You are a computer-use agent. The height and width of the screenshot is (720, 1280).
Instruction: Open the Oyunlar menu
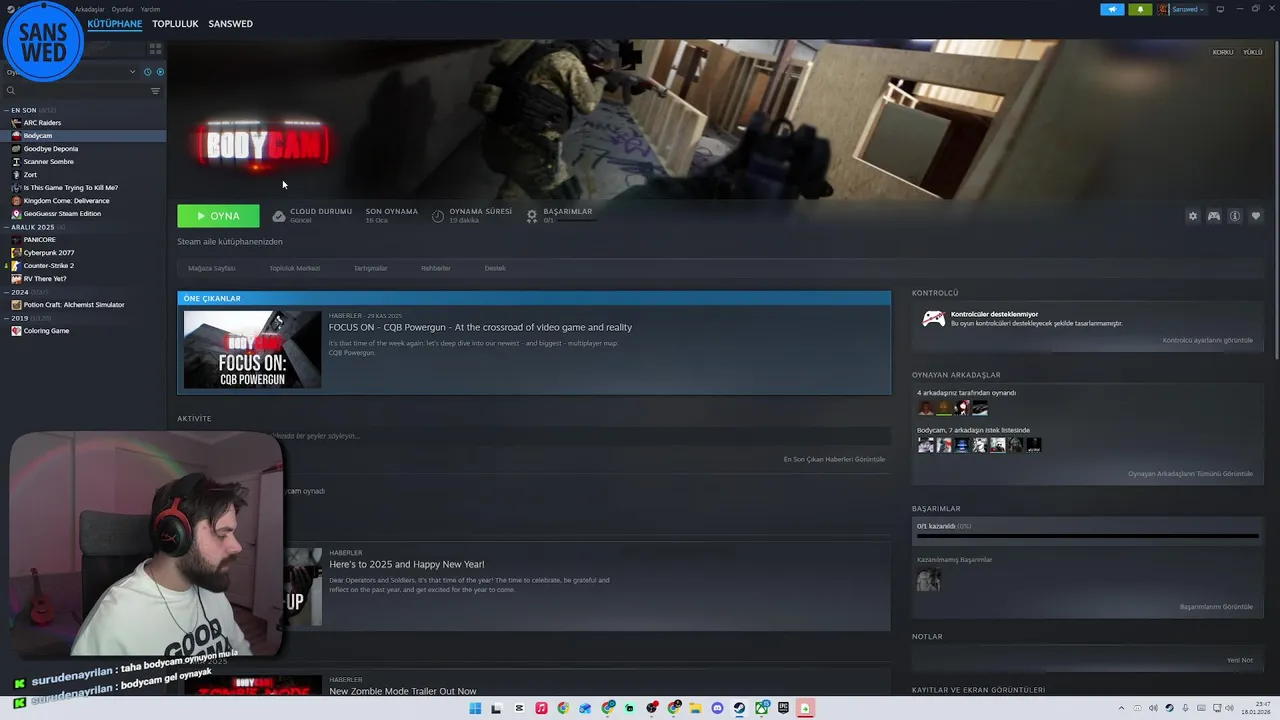click(x=122, y=9)
